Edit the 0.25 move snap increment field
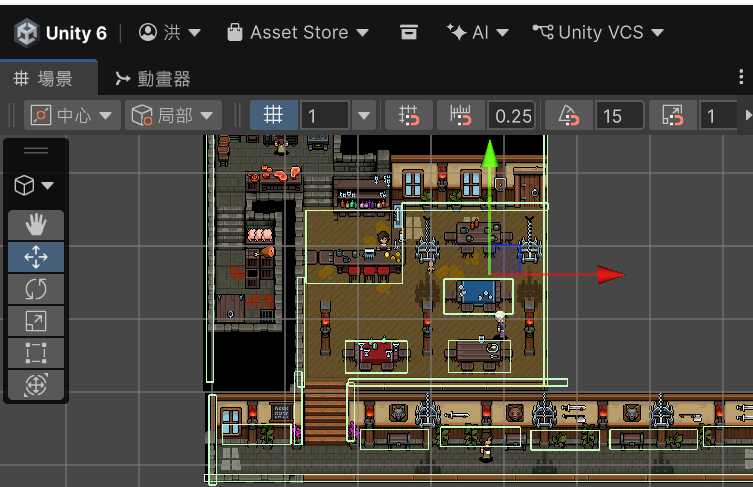This screenshot has height=487, width=753. (x=512, y=116)
